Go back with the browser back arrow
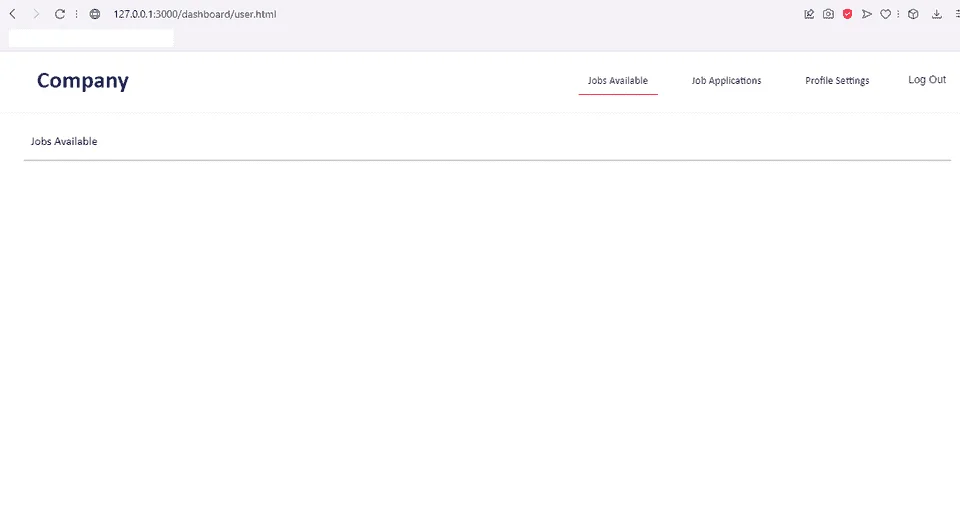 click(x=13, y=14)
